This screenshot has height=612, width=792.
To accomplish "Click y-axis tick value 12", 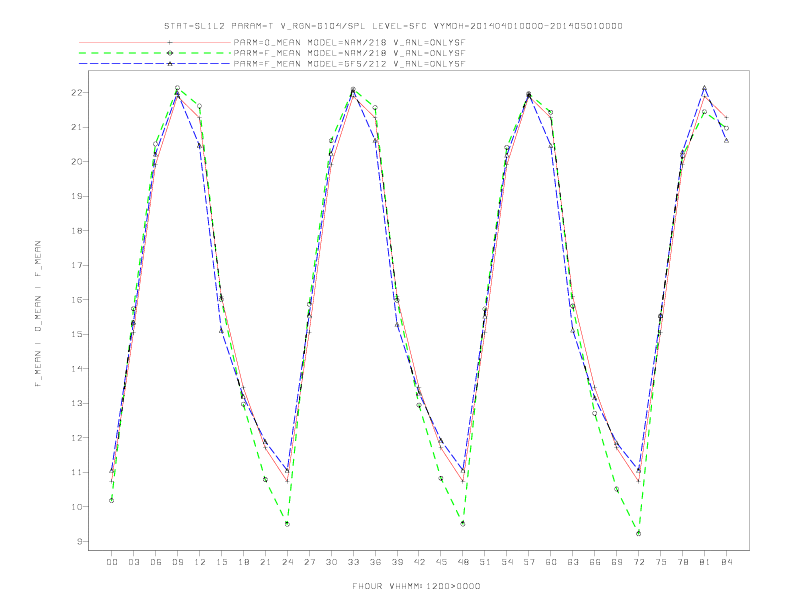I will pyautogui.click(x=77, y=438).
